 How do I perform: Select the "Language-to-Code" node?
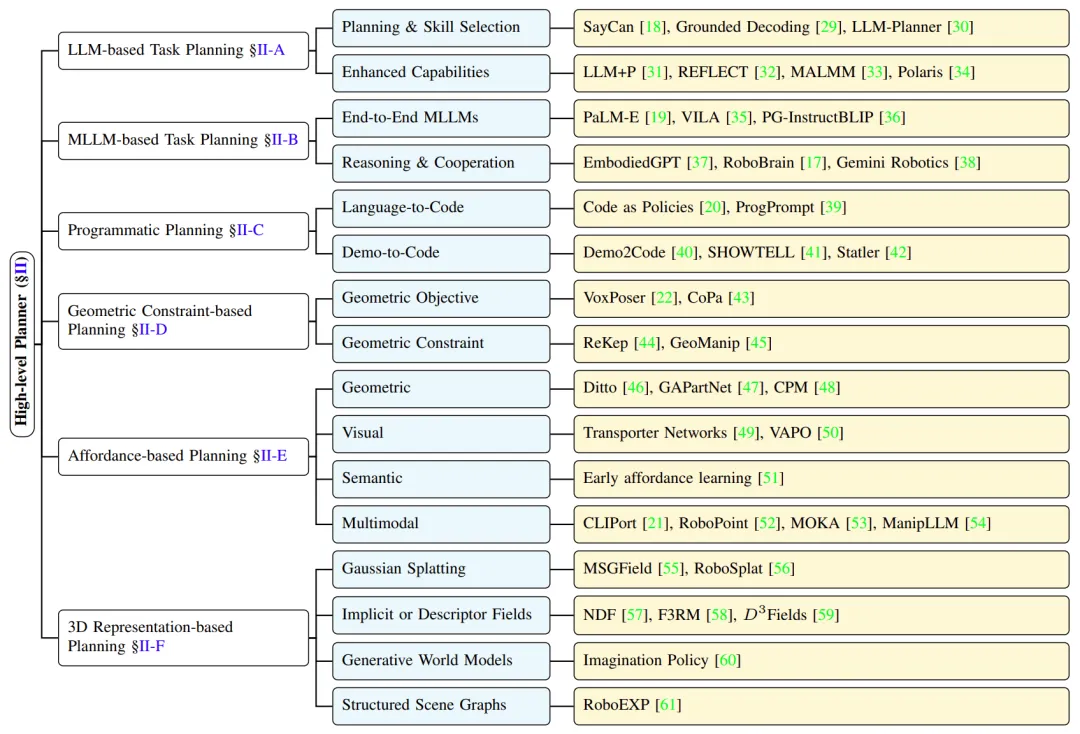click(441, 208)
